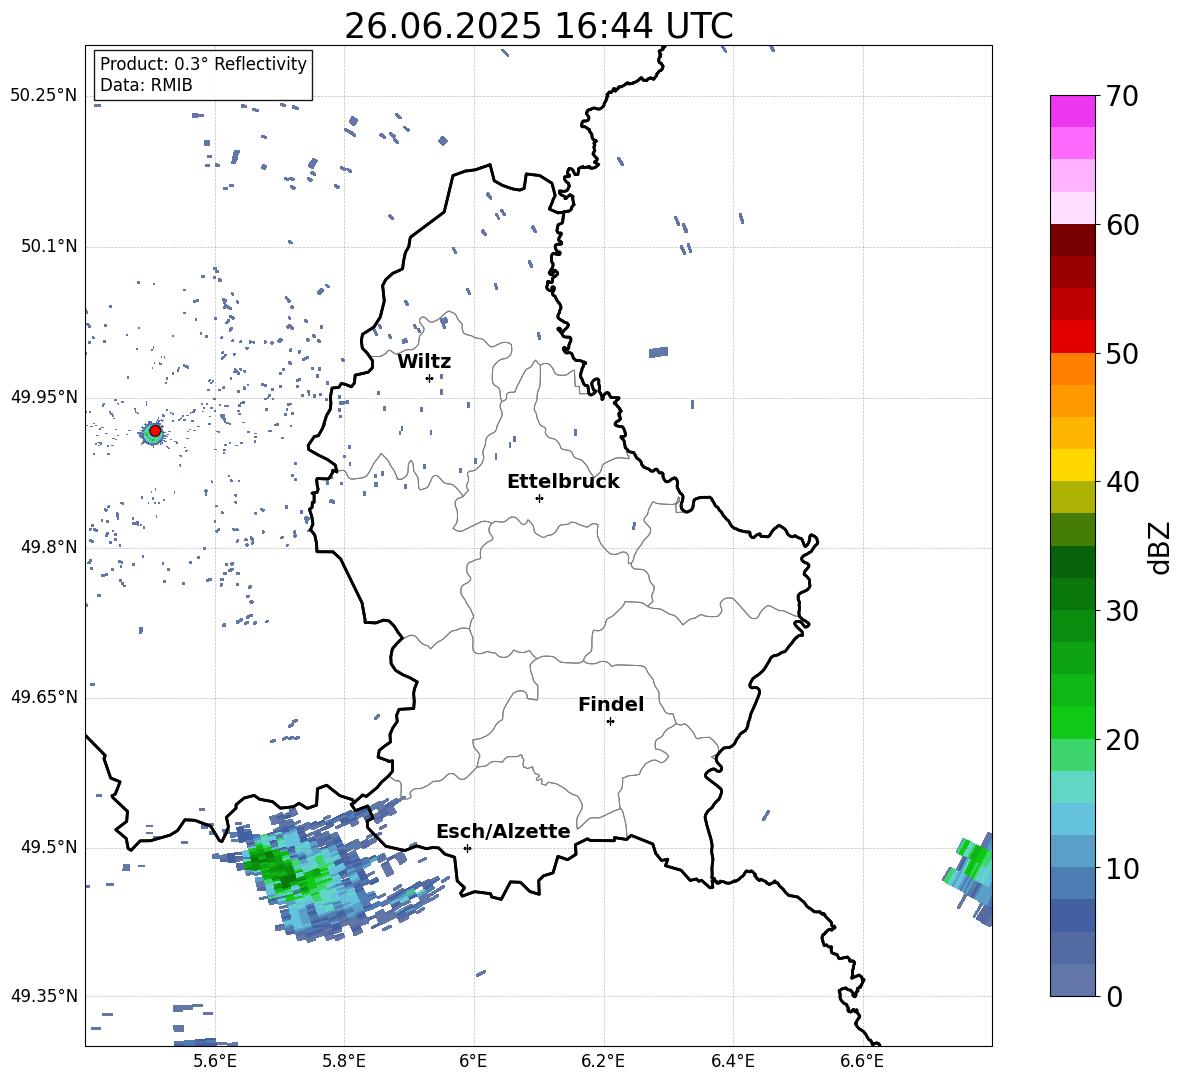Click the Findel station cross marker

[x=610, y=722]
